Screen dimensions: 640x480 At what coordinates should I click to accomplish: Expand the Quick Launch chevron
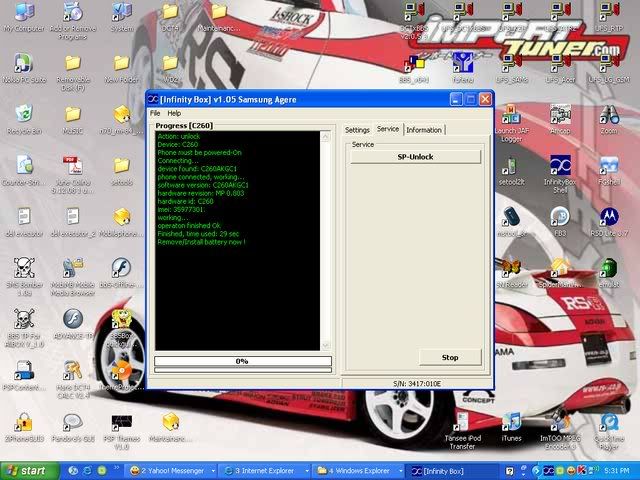[x=116, y=468]
